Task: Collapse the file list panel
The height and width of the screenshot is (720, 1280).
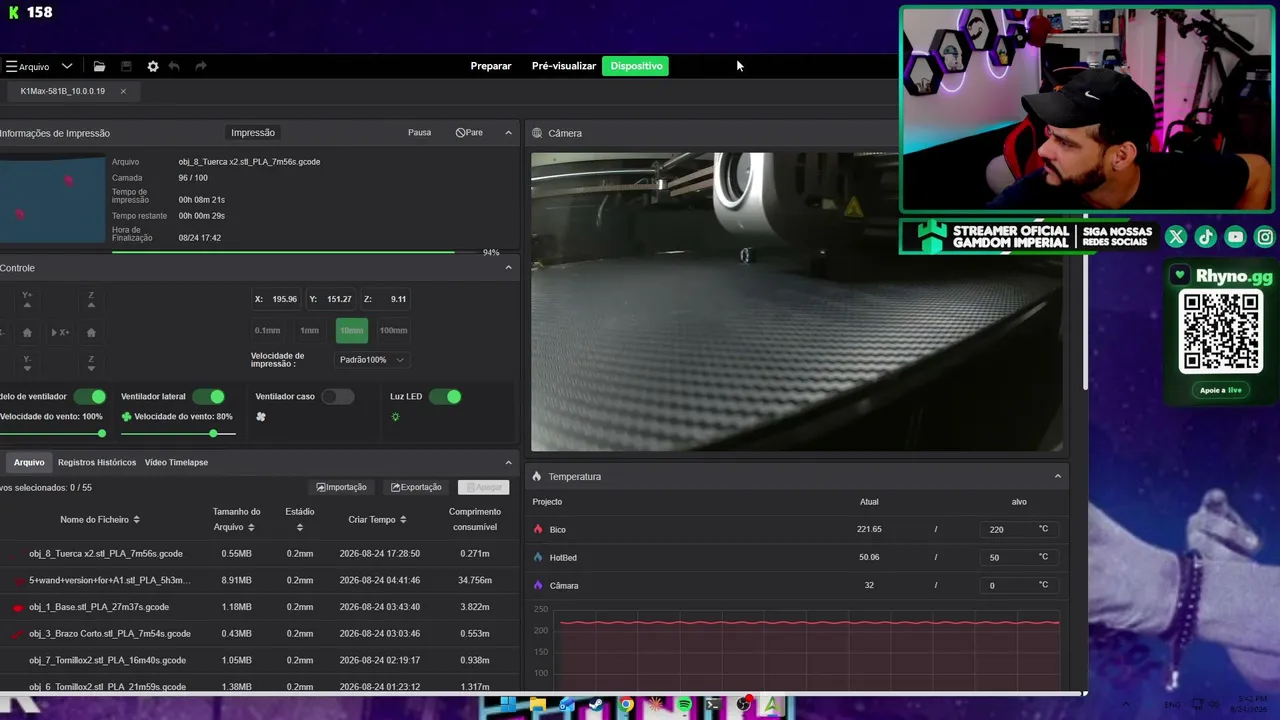Action: 508,463
